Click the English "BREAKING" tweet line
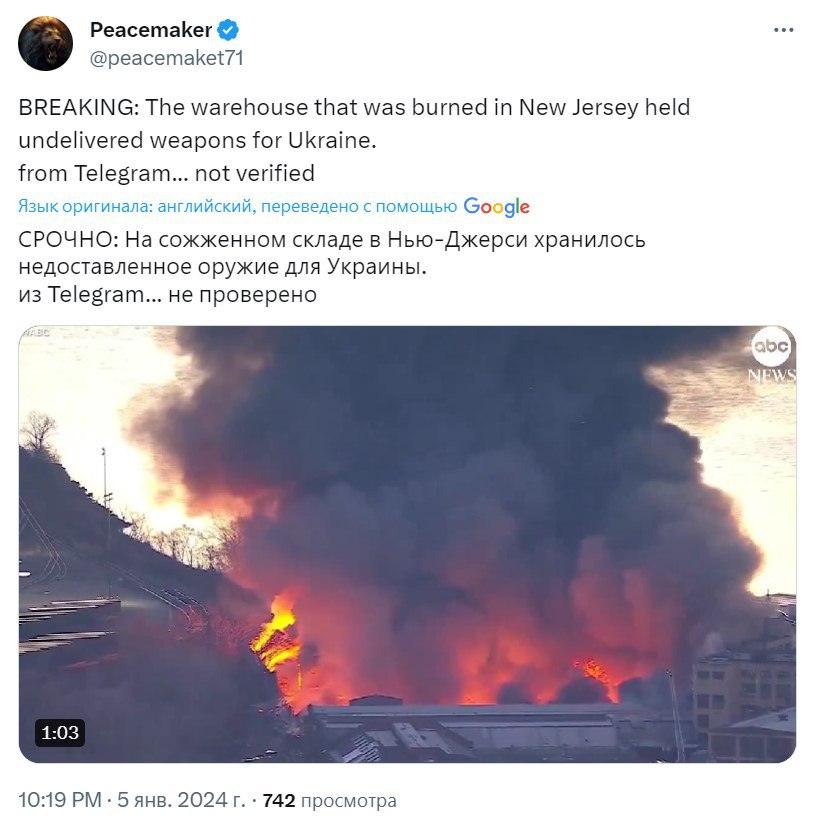813x826 pixels. (x=354, y=107)
